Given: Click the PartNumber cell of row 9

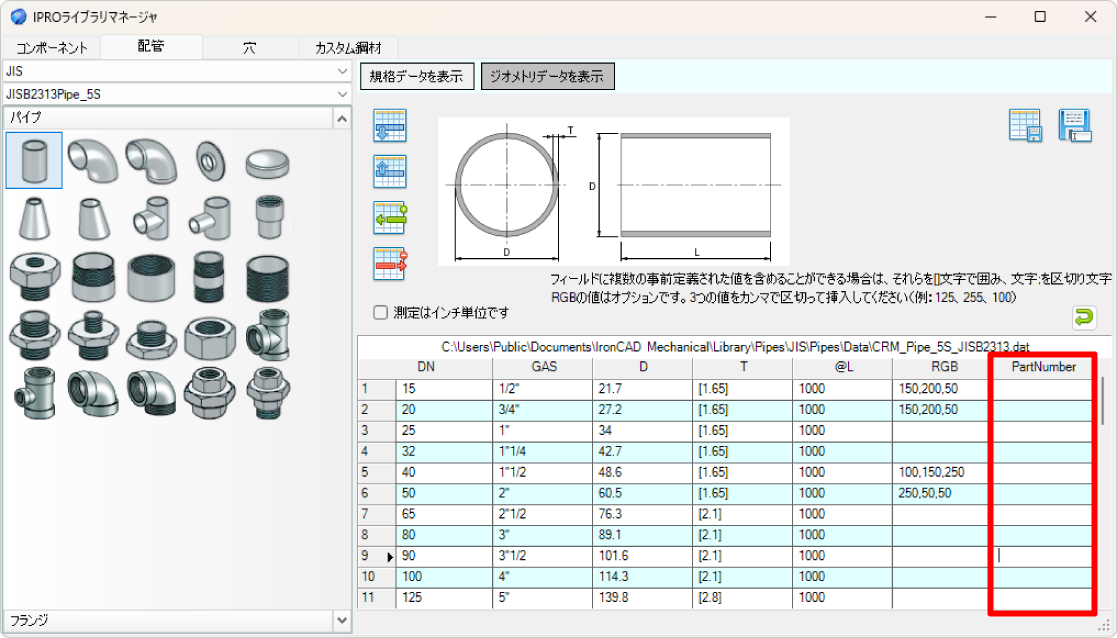Looking at the screenshot, I should pos(1040,555).
